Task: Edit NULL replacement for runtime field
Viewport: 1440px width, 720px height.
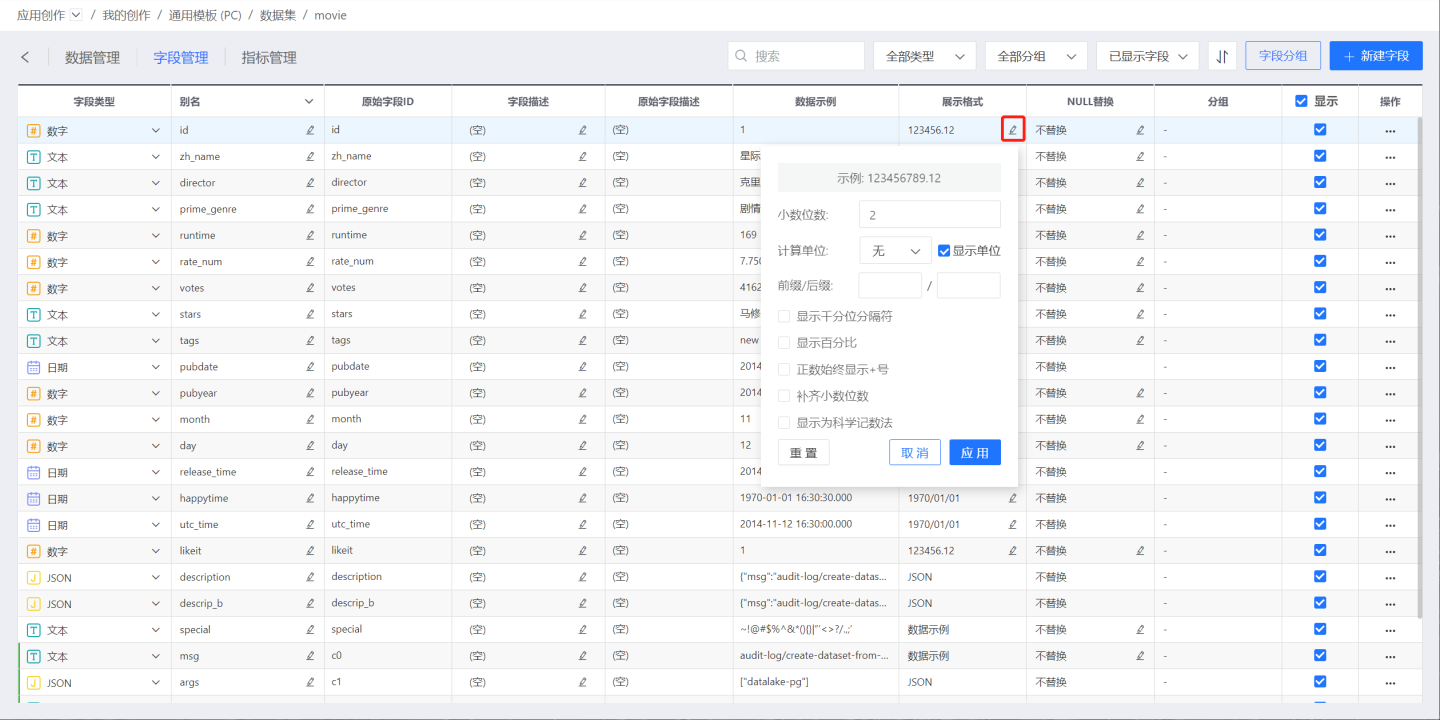Action: click(x=1140, y=236)
